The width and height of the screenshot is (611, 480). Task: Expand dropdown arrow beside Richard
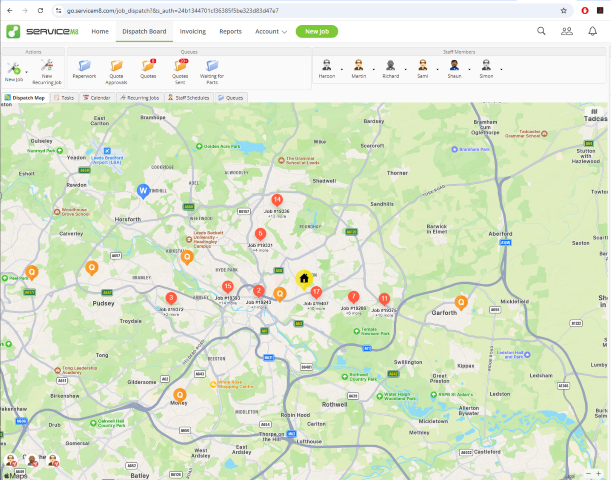click(406, 69)
